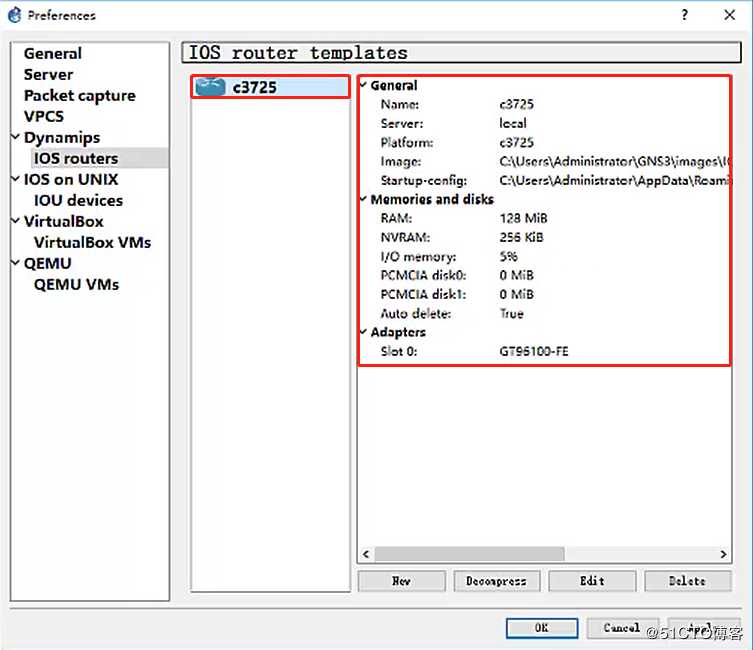Open the Packet capture preferences page
Image resolution: width=753 pixels, height=650 pixels.
coord(80,96)
